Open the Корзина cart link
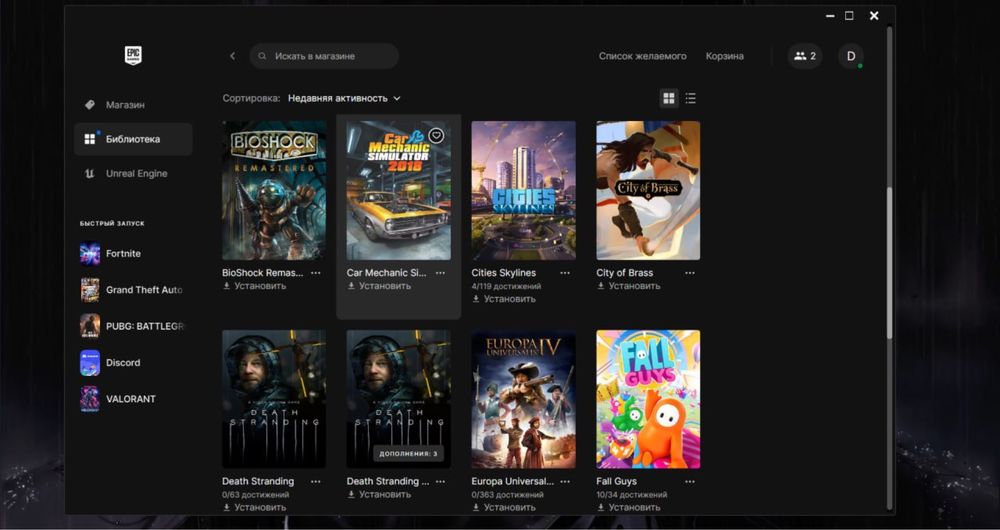The image size is (1000, 530). point(724,56)
